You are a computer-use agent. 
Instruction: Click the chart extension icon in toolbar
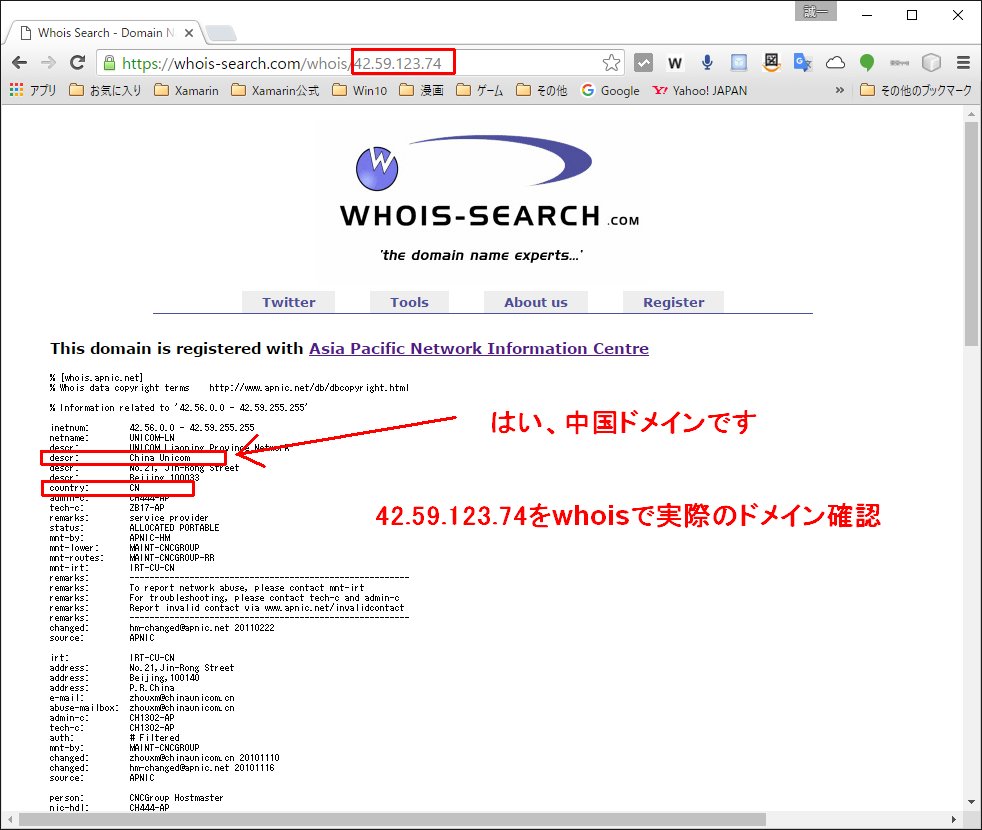point(643,63)
